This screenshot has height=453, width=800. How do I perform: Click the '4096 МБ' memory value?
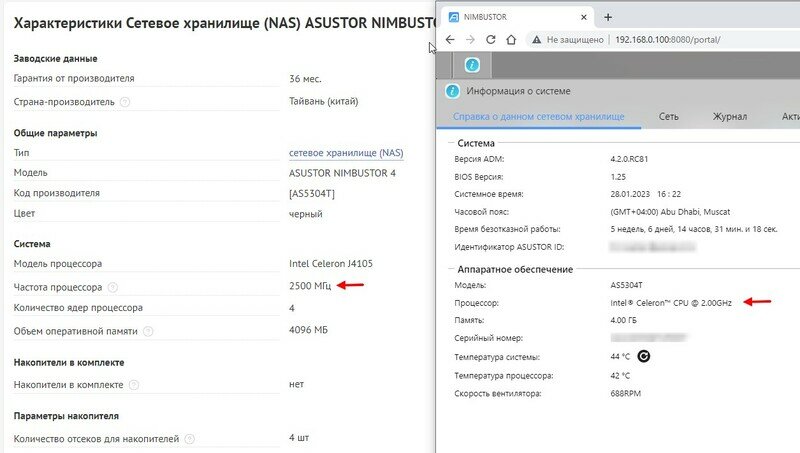pos(308,330)
